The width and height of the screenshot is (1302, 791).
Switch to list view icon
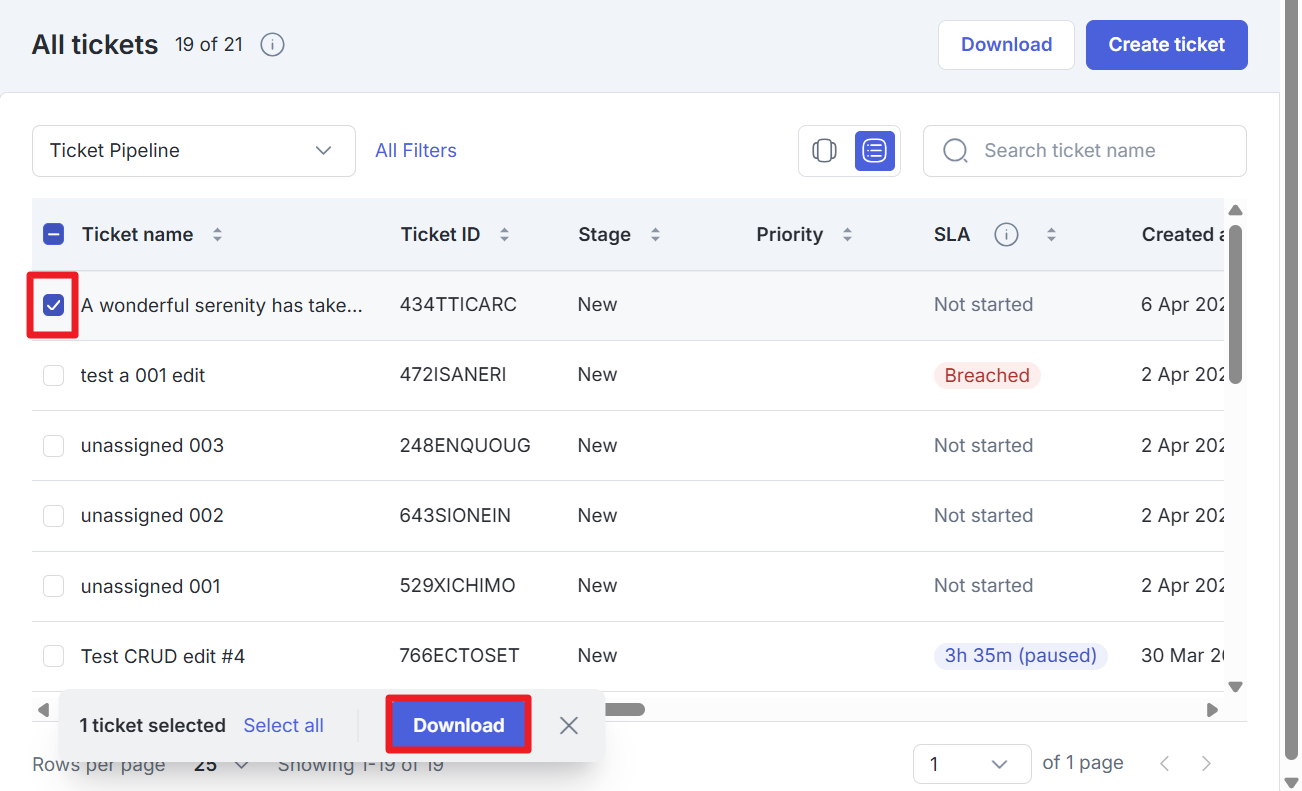pos(874,151)
